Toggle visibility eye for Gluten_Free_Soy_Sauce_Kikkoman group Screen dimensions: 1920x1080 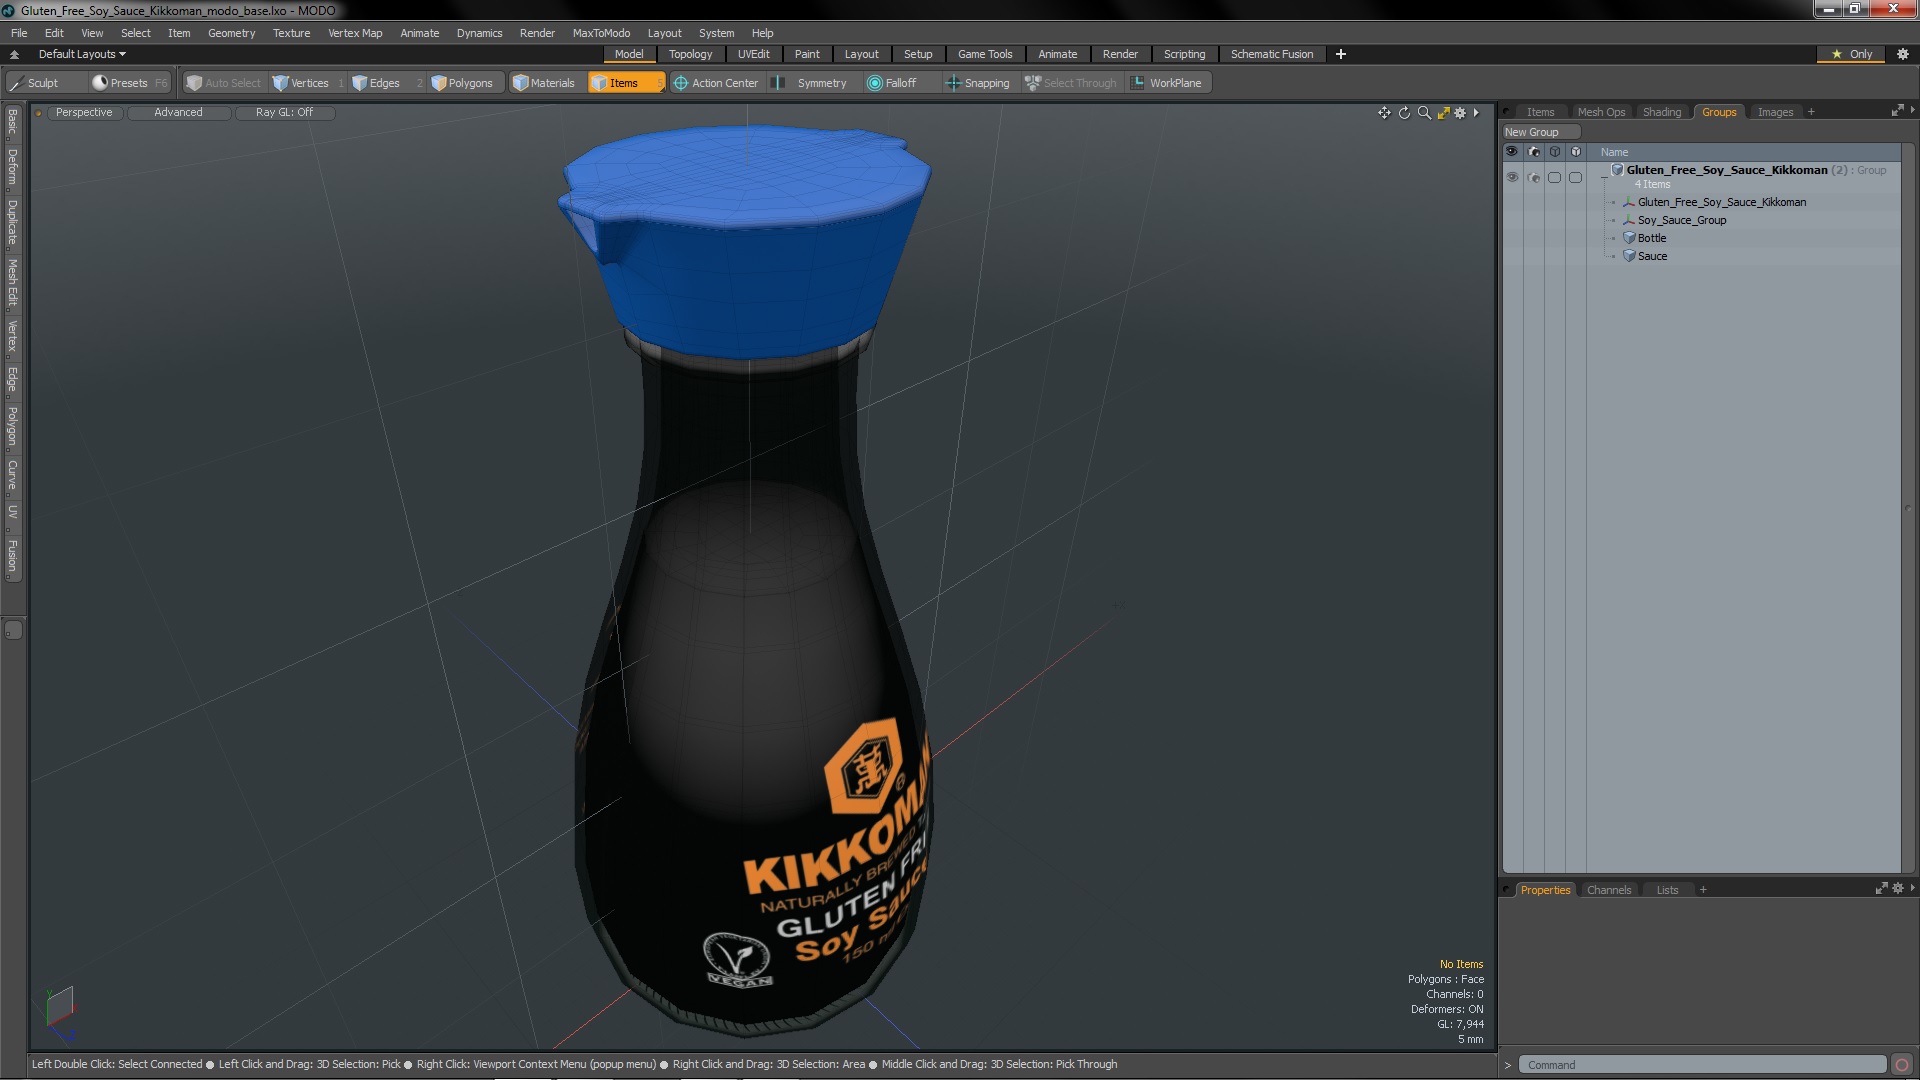coord(1512,177)
